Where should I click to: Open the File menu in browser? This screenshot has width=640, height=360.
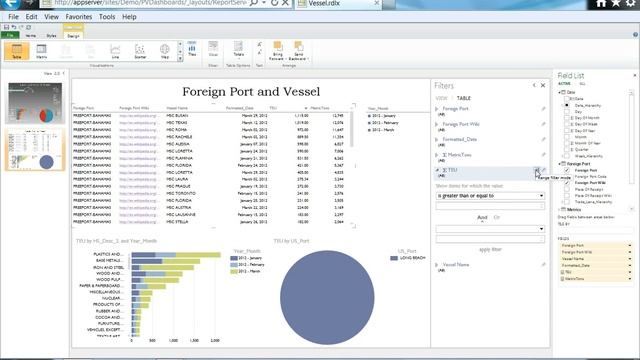coord(13,17)
